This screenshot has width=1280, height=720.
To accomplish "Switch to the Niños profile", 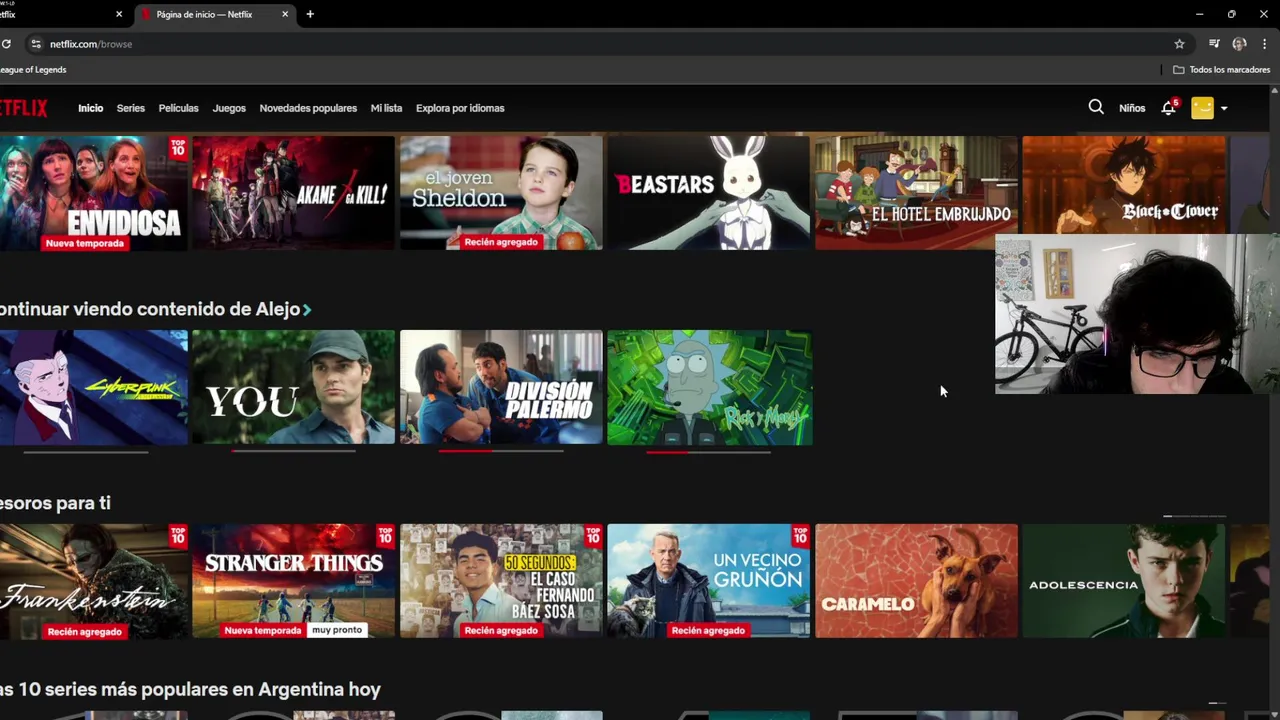I will click(1132, 108).
